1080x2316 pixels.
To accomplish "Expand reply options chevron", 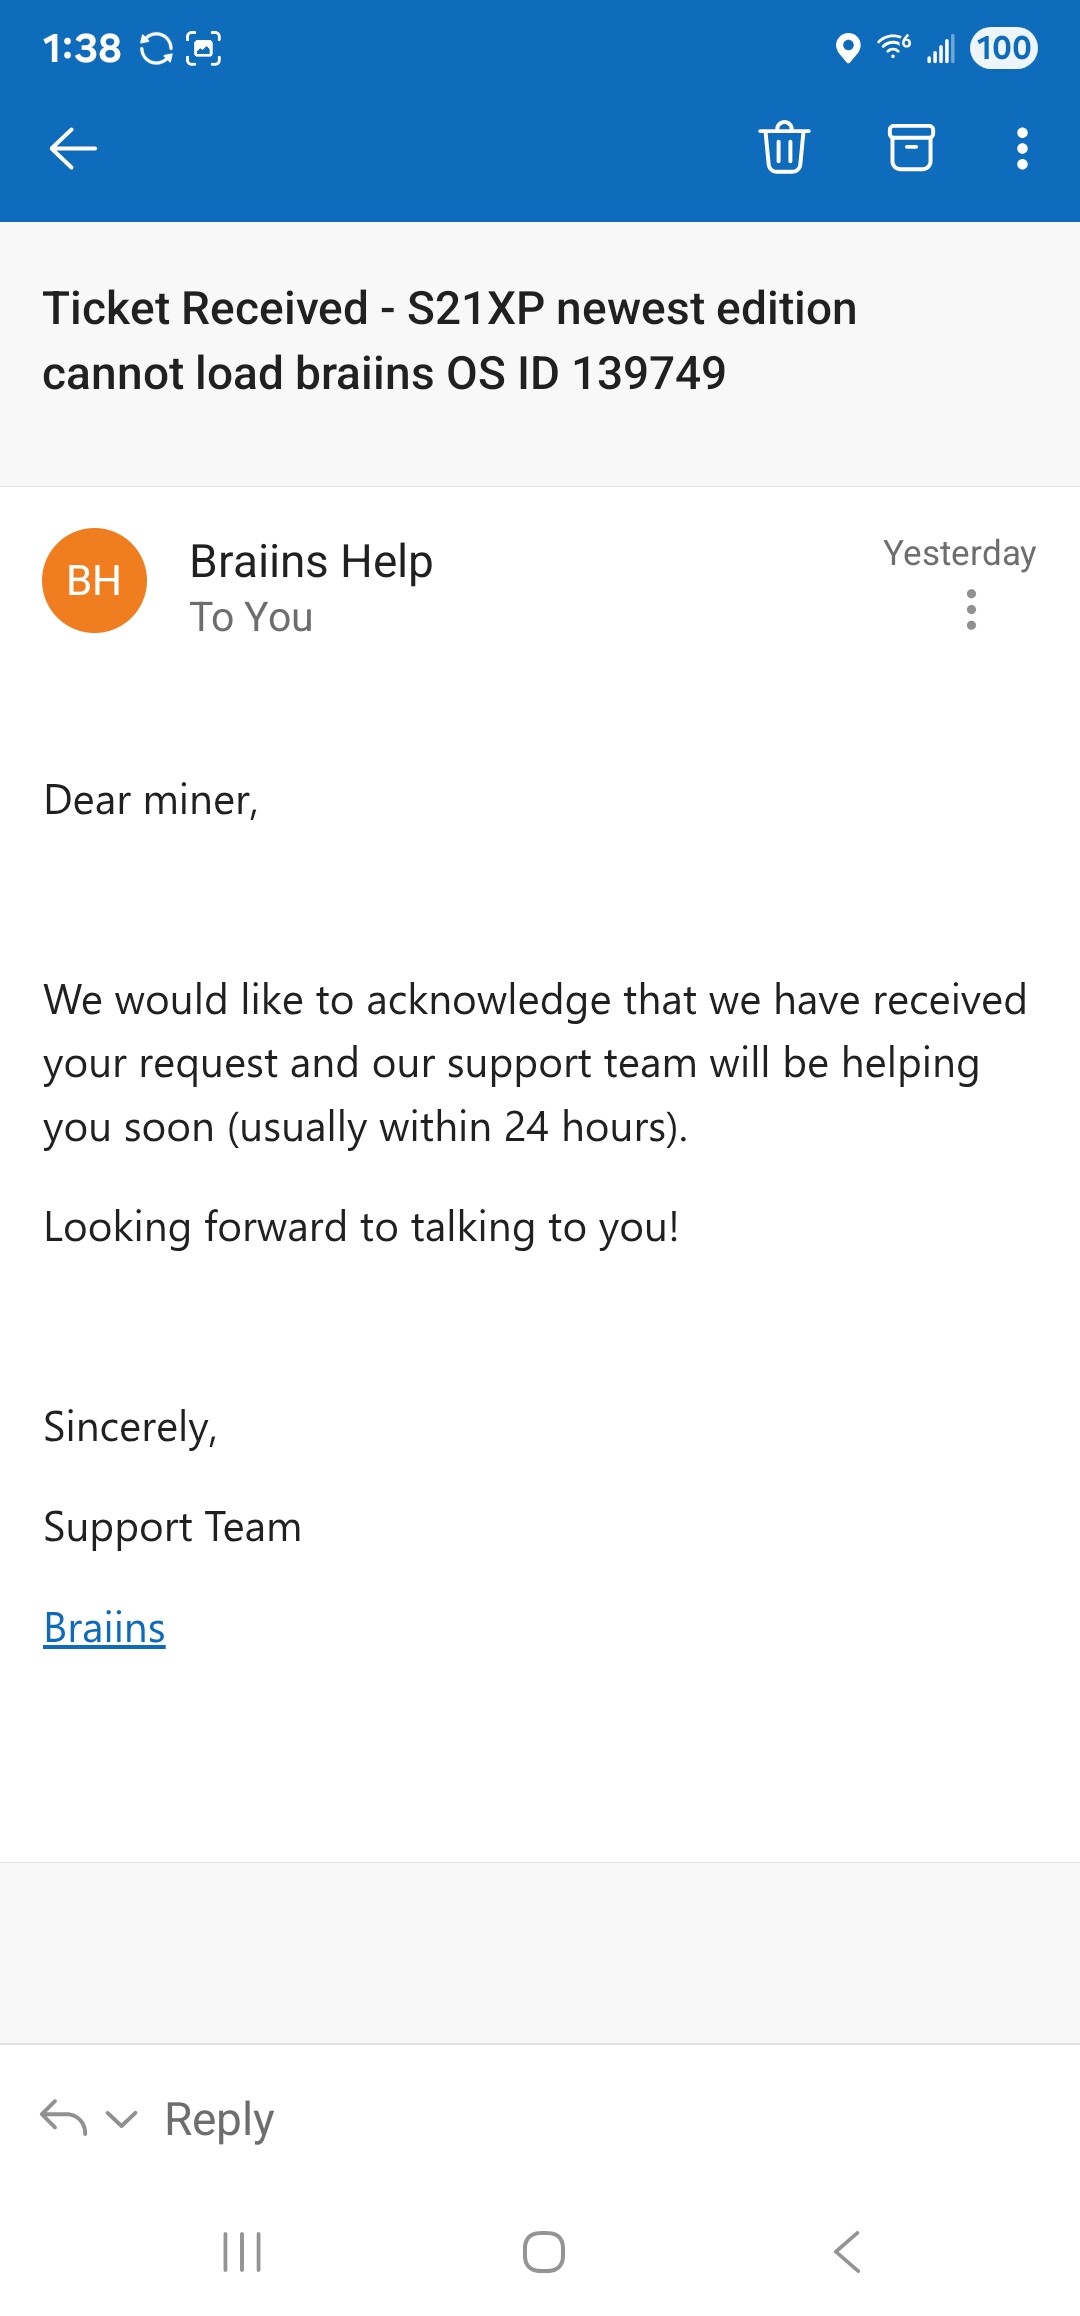I will pos(121,2119).
